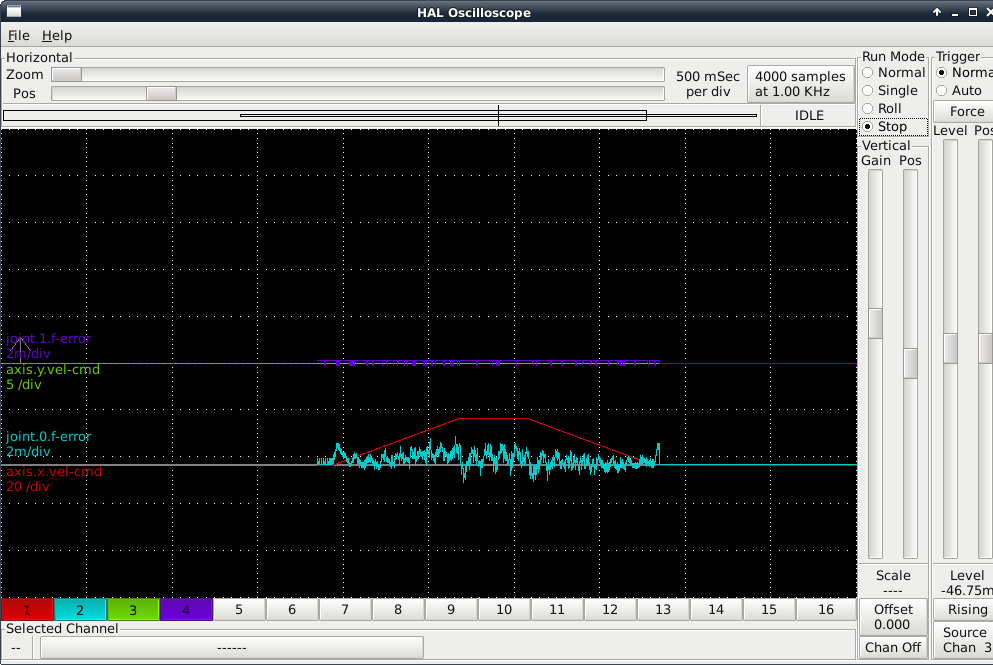993x665 pixels.
Task: Click the Chan Off button
Action: click(893, 647)
